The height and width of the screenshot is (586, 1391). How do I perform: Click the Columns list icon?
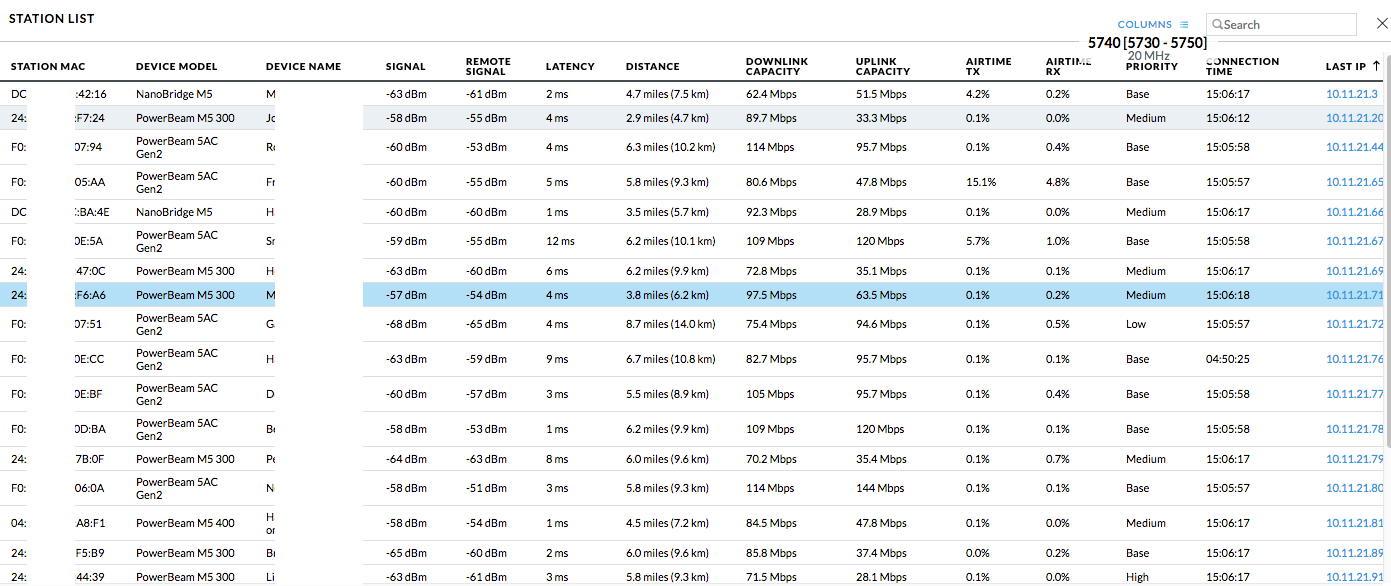(x=1184, y=25)
